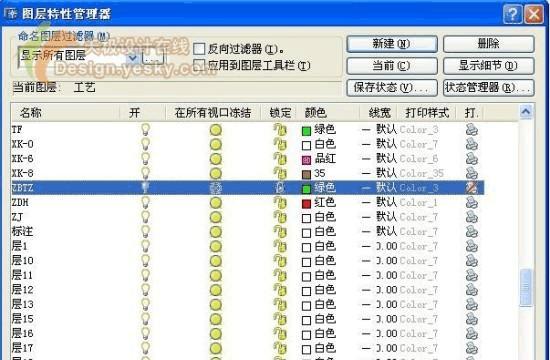Toggle the bulb icon for layer 标注

[145, 232]
